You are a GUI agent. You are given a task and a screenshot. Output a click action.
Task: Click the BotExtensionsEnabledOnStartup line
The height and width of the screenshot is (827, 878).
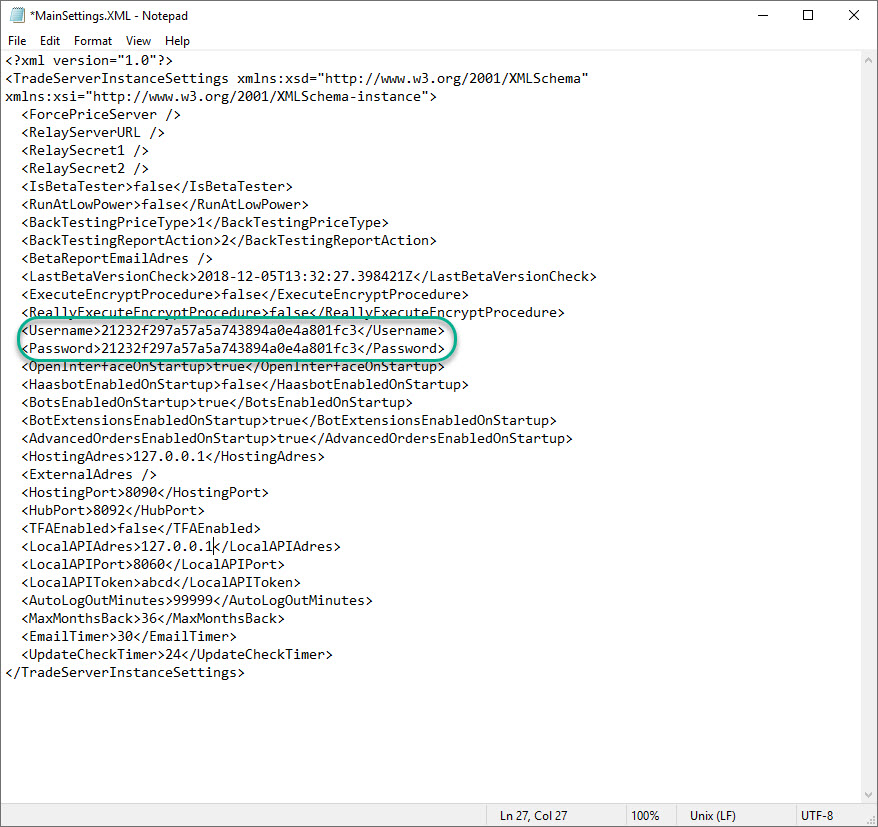click(x=289, y=420)
